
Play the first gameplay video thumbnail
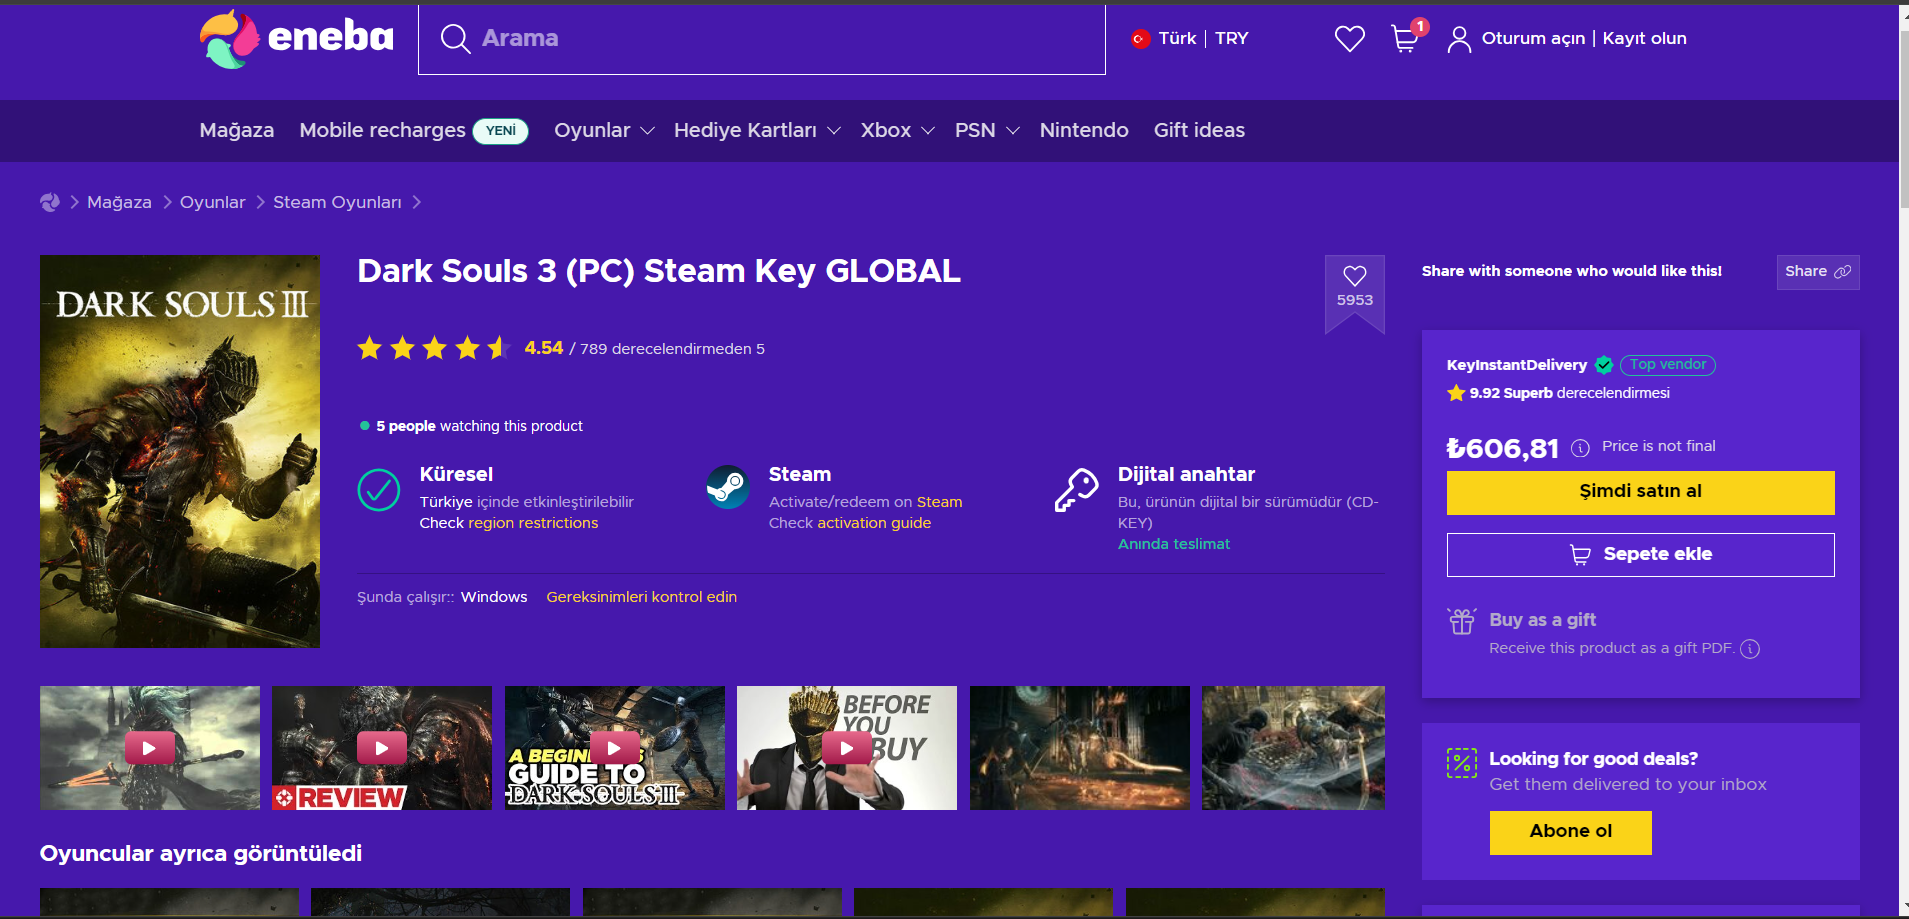150,748
